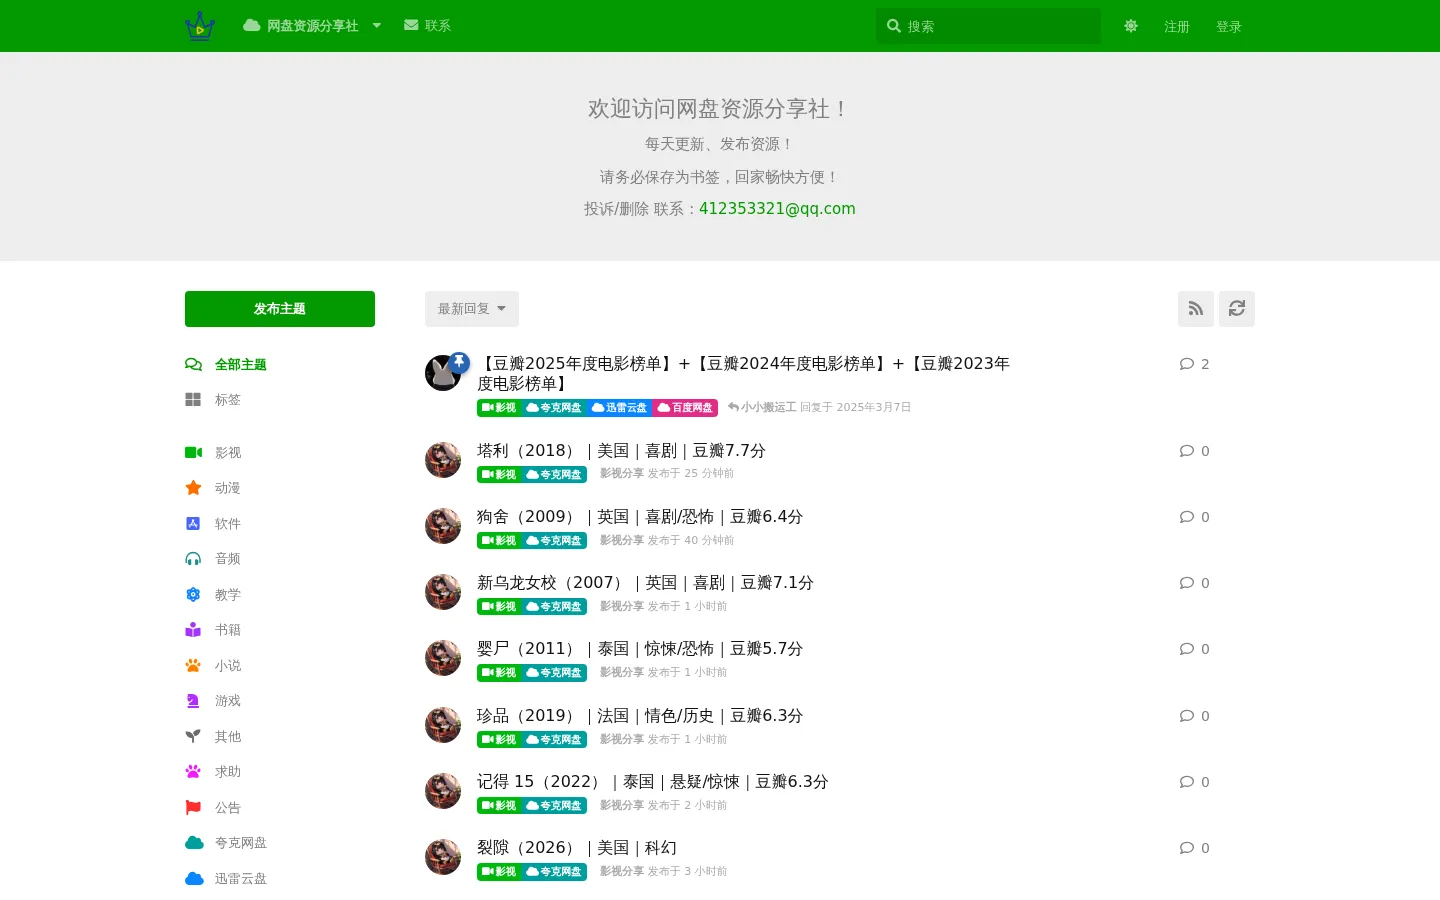Click the 迅雷云盘 tag on pinned topic
The height and width of the screenshot is (900, 1440).
[619, 408]
